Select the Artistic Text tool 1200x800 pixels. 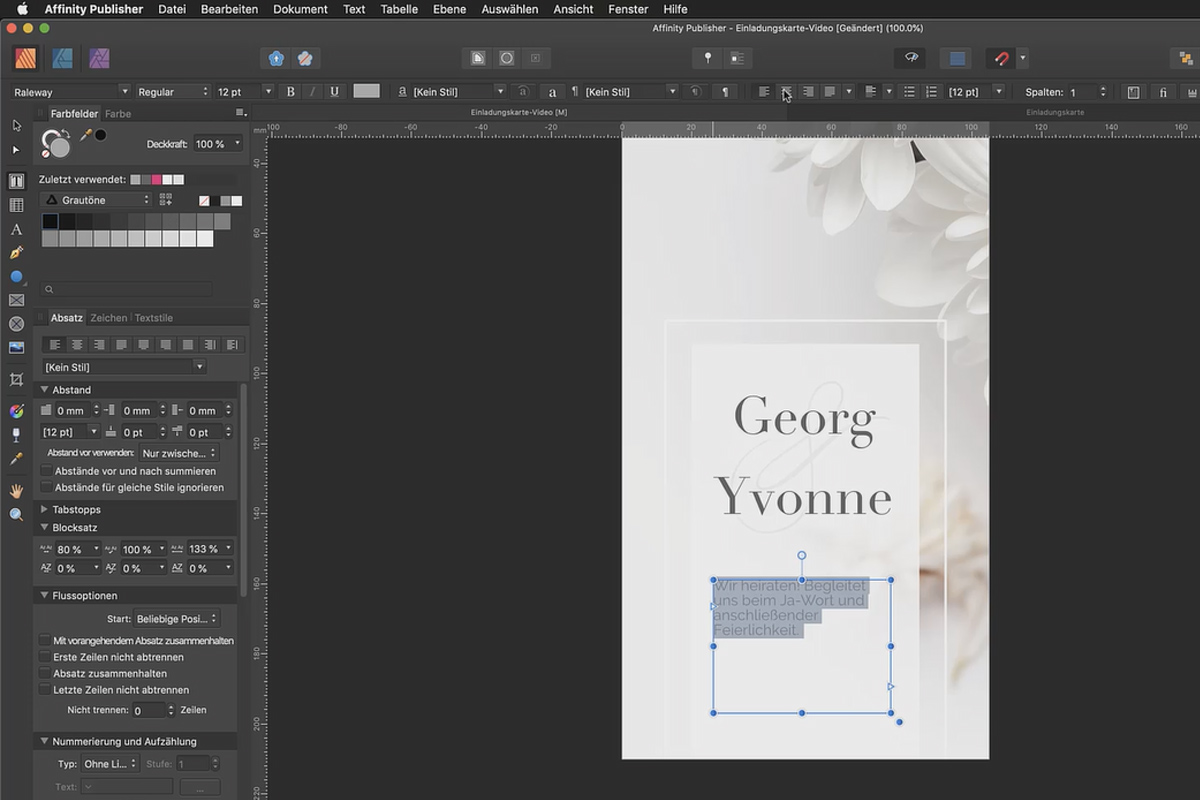click(x=16, y=229)
